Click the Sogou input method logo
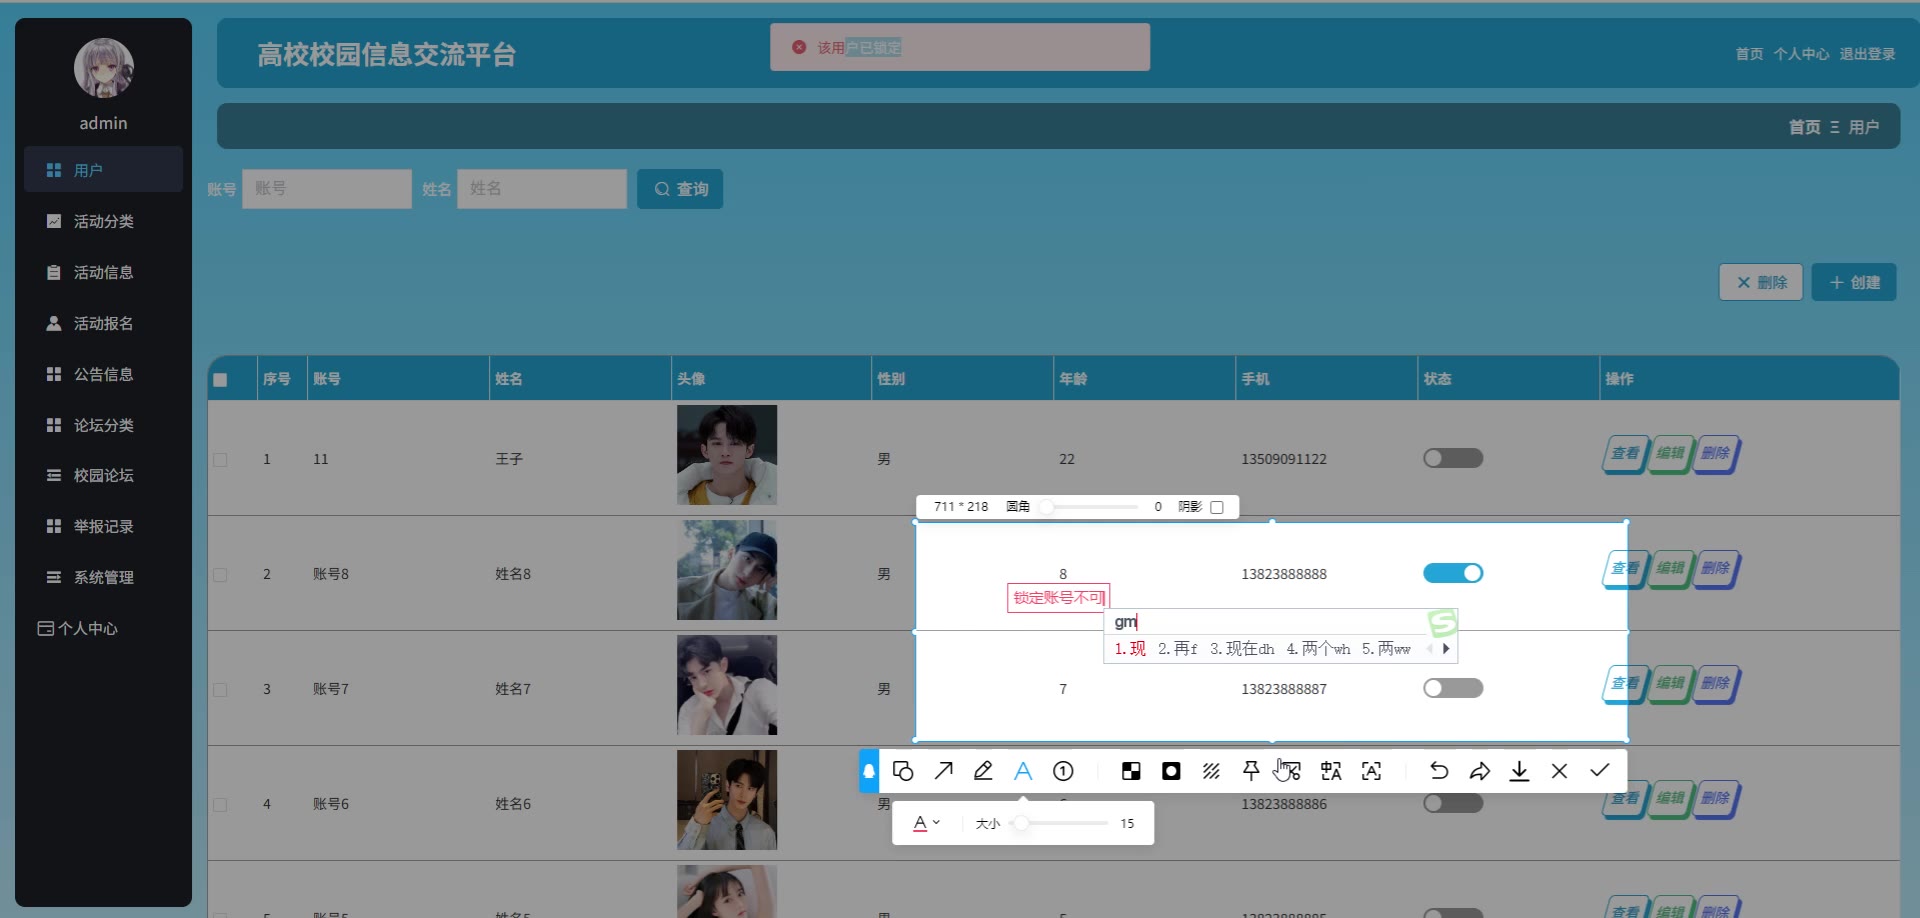Screen dimensions: 1920x918 tap(1442, 624)
